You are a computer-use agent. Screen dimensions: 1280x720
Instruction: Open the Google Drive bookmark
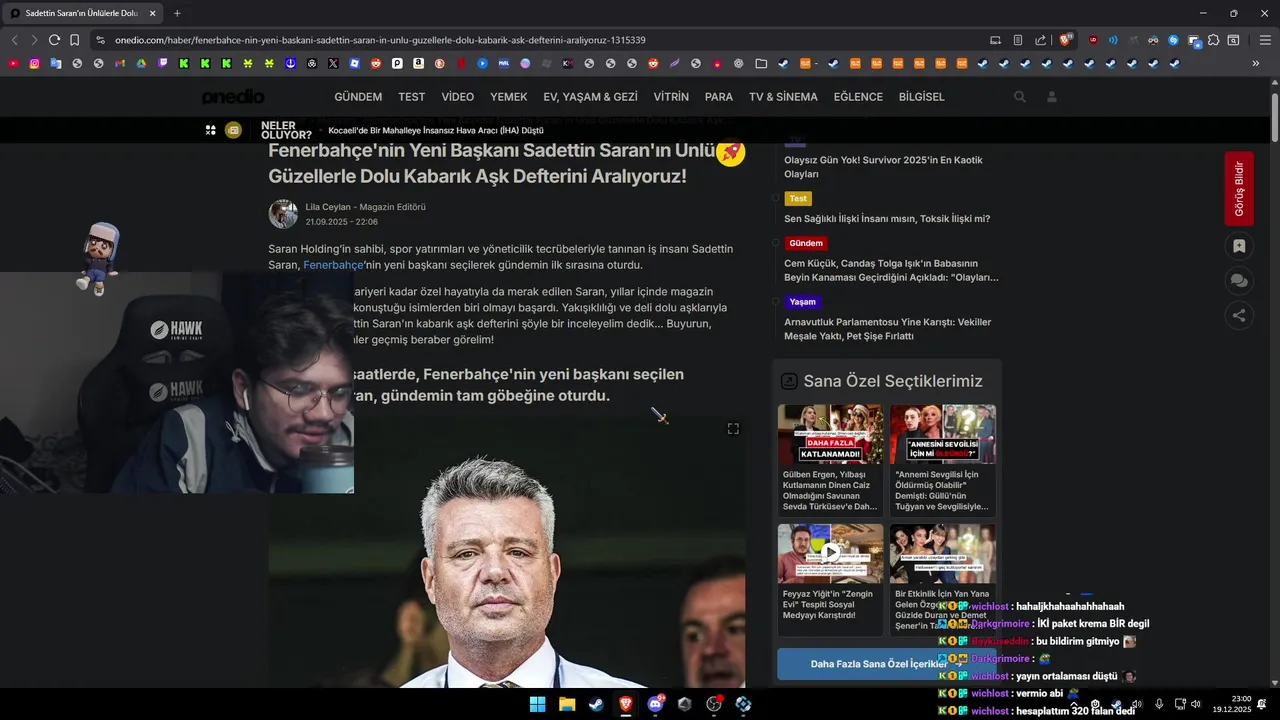[141, 63]
